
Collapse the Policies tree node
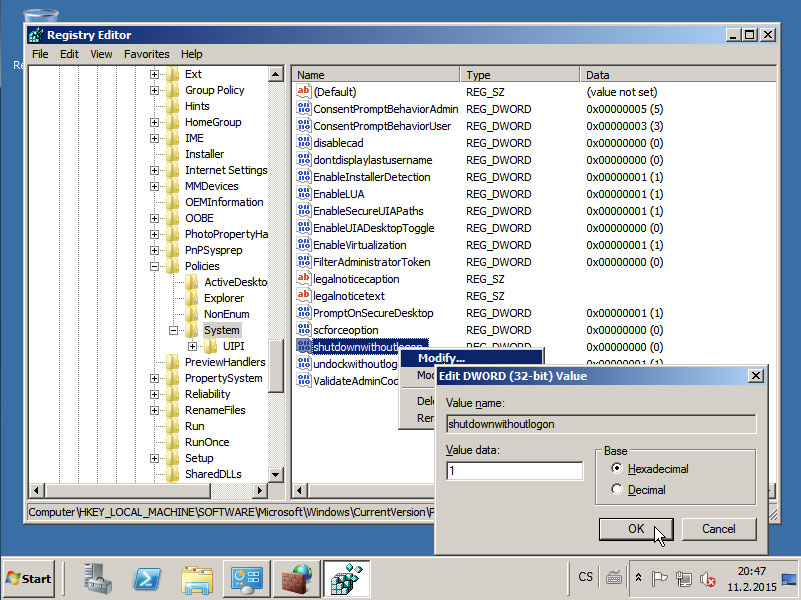[x=155, y=266]
